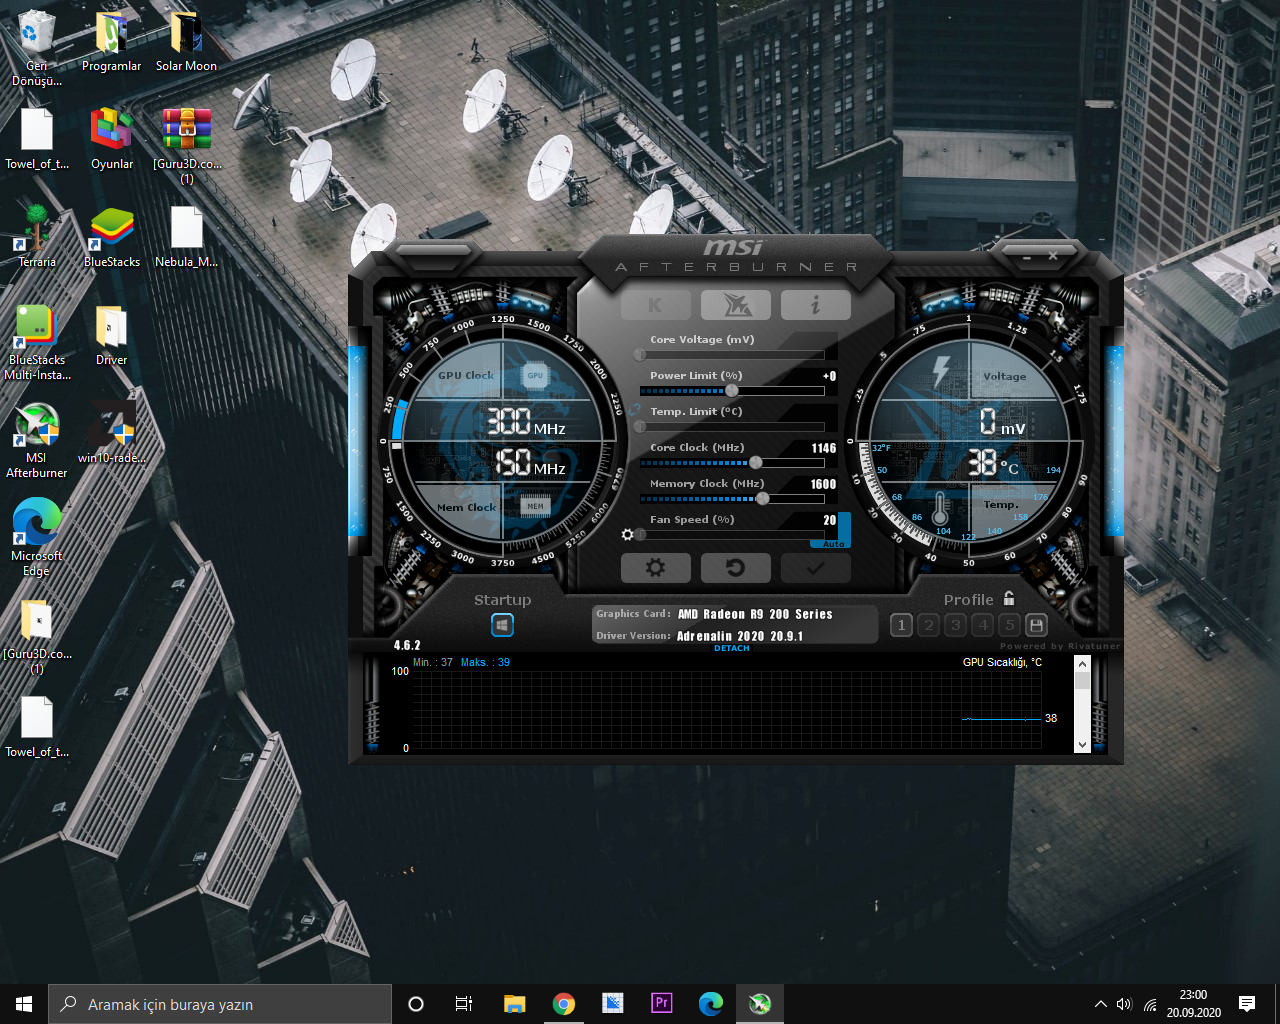Open MSI Kombustor with the K button

pos(655,305)
